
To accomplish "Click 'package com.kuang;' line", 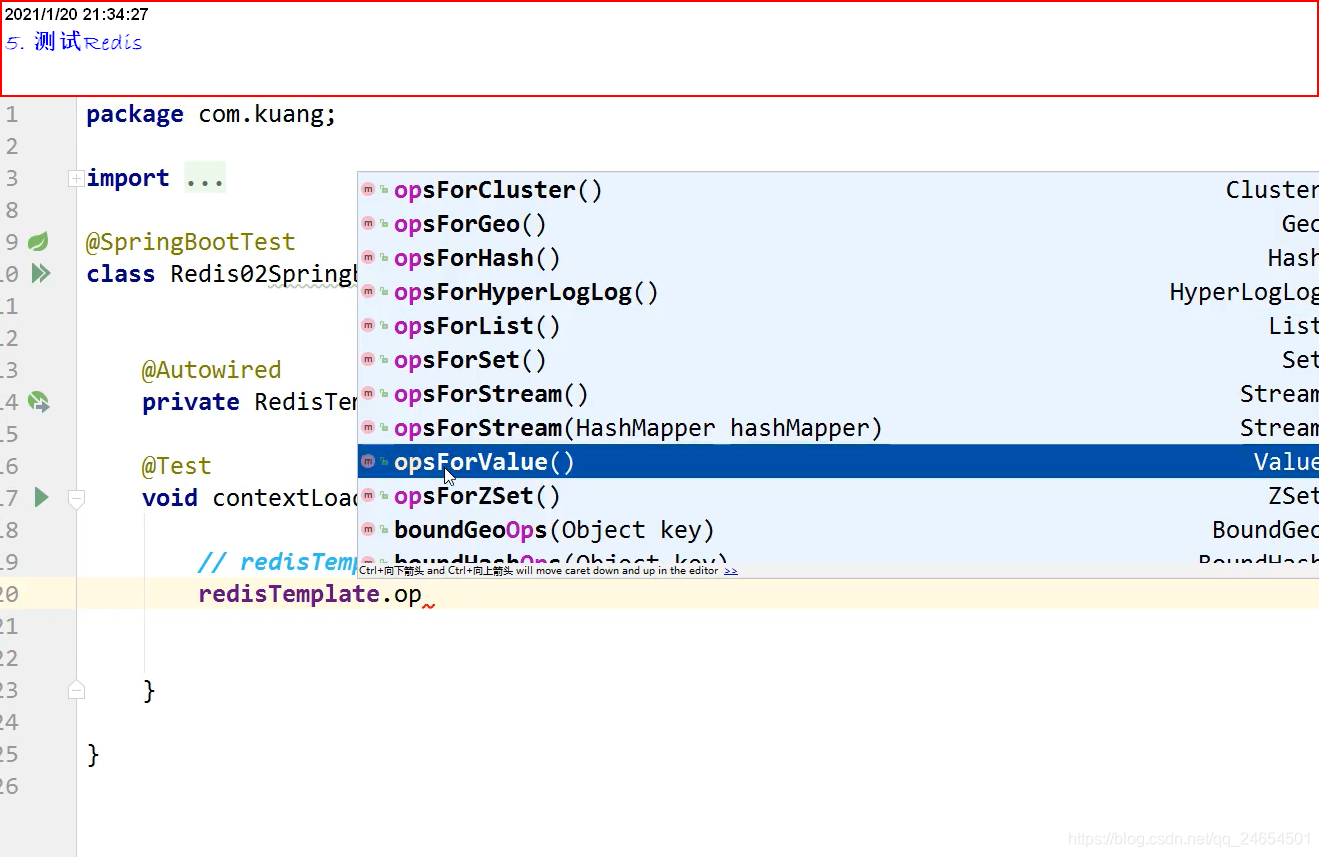I will click(x=211, y=114).
